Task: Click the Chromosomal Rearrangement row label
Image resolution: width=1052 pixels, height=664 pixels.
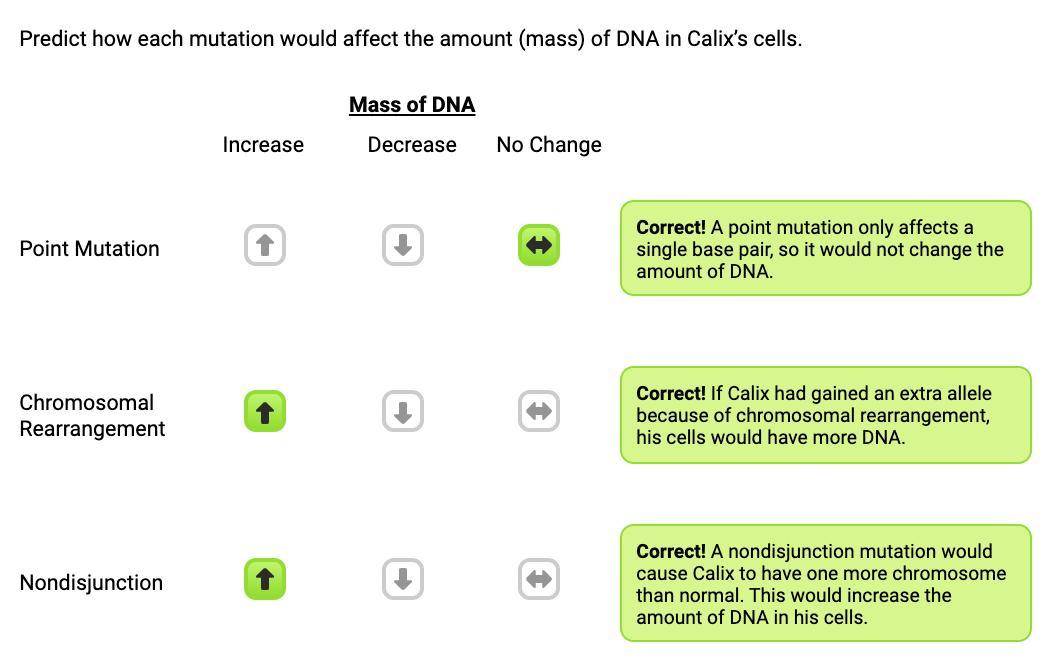Action: 92,415
